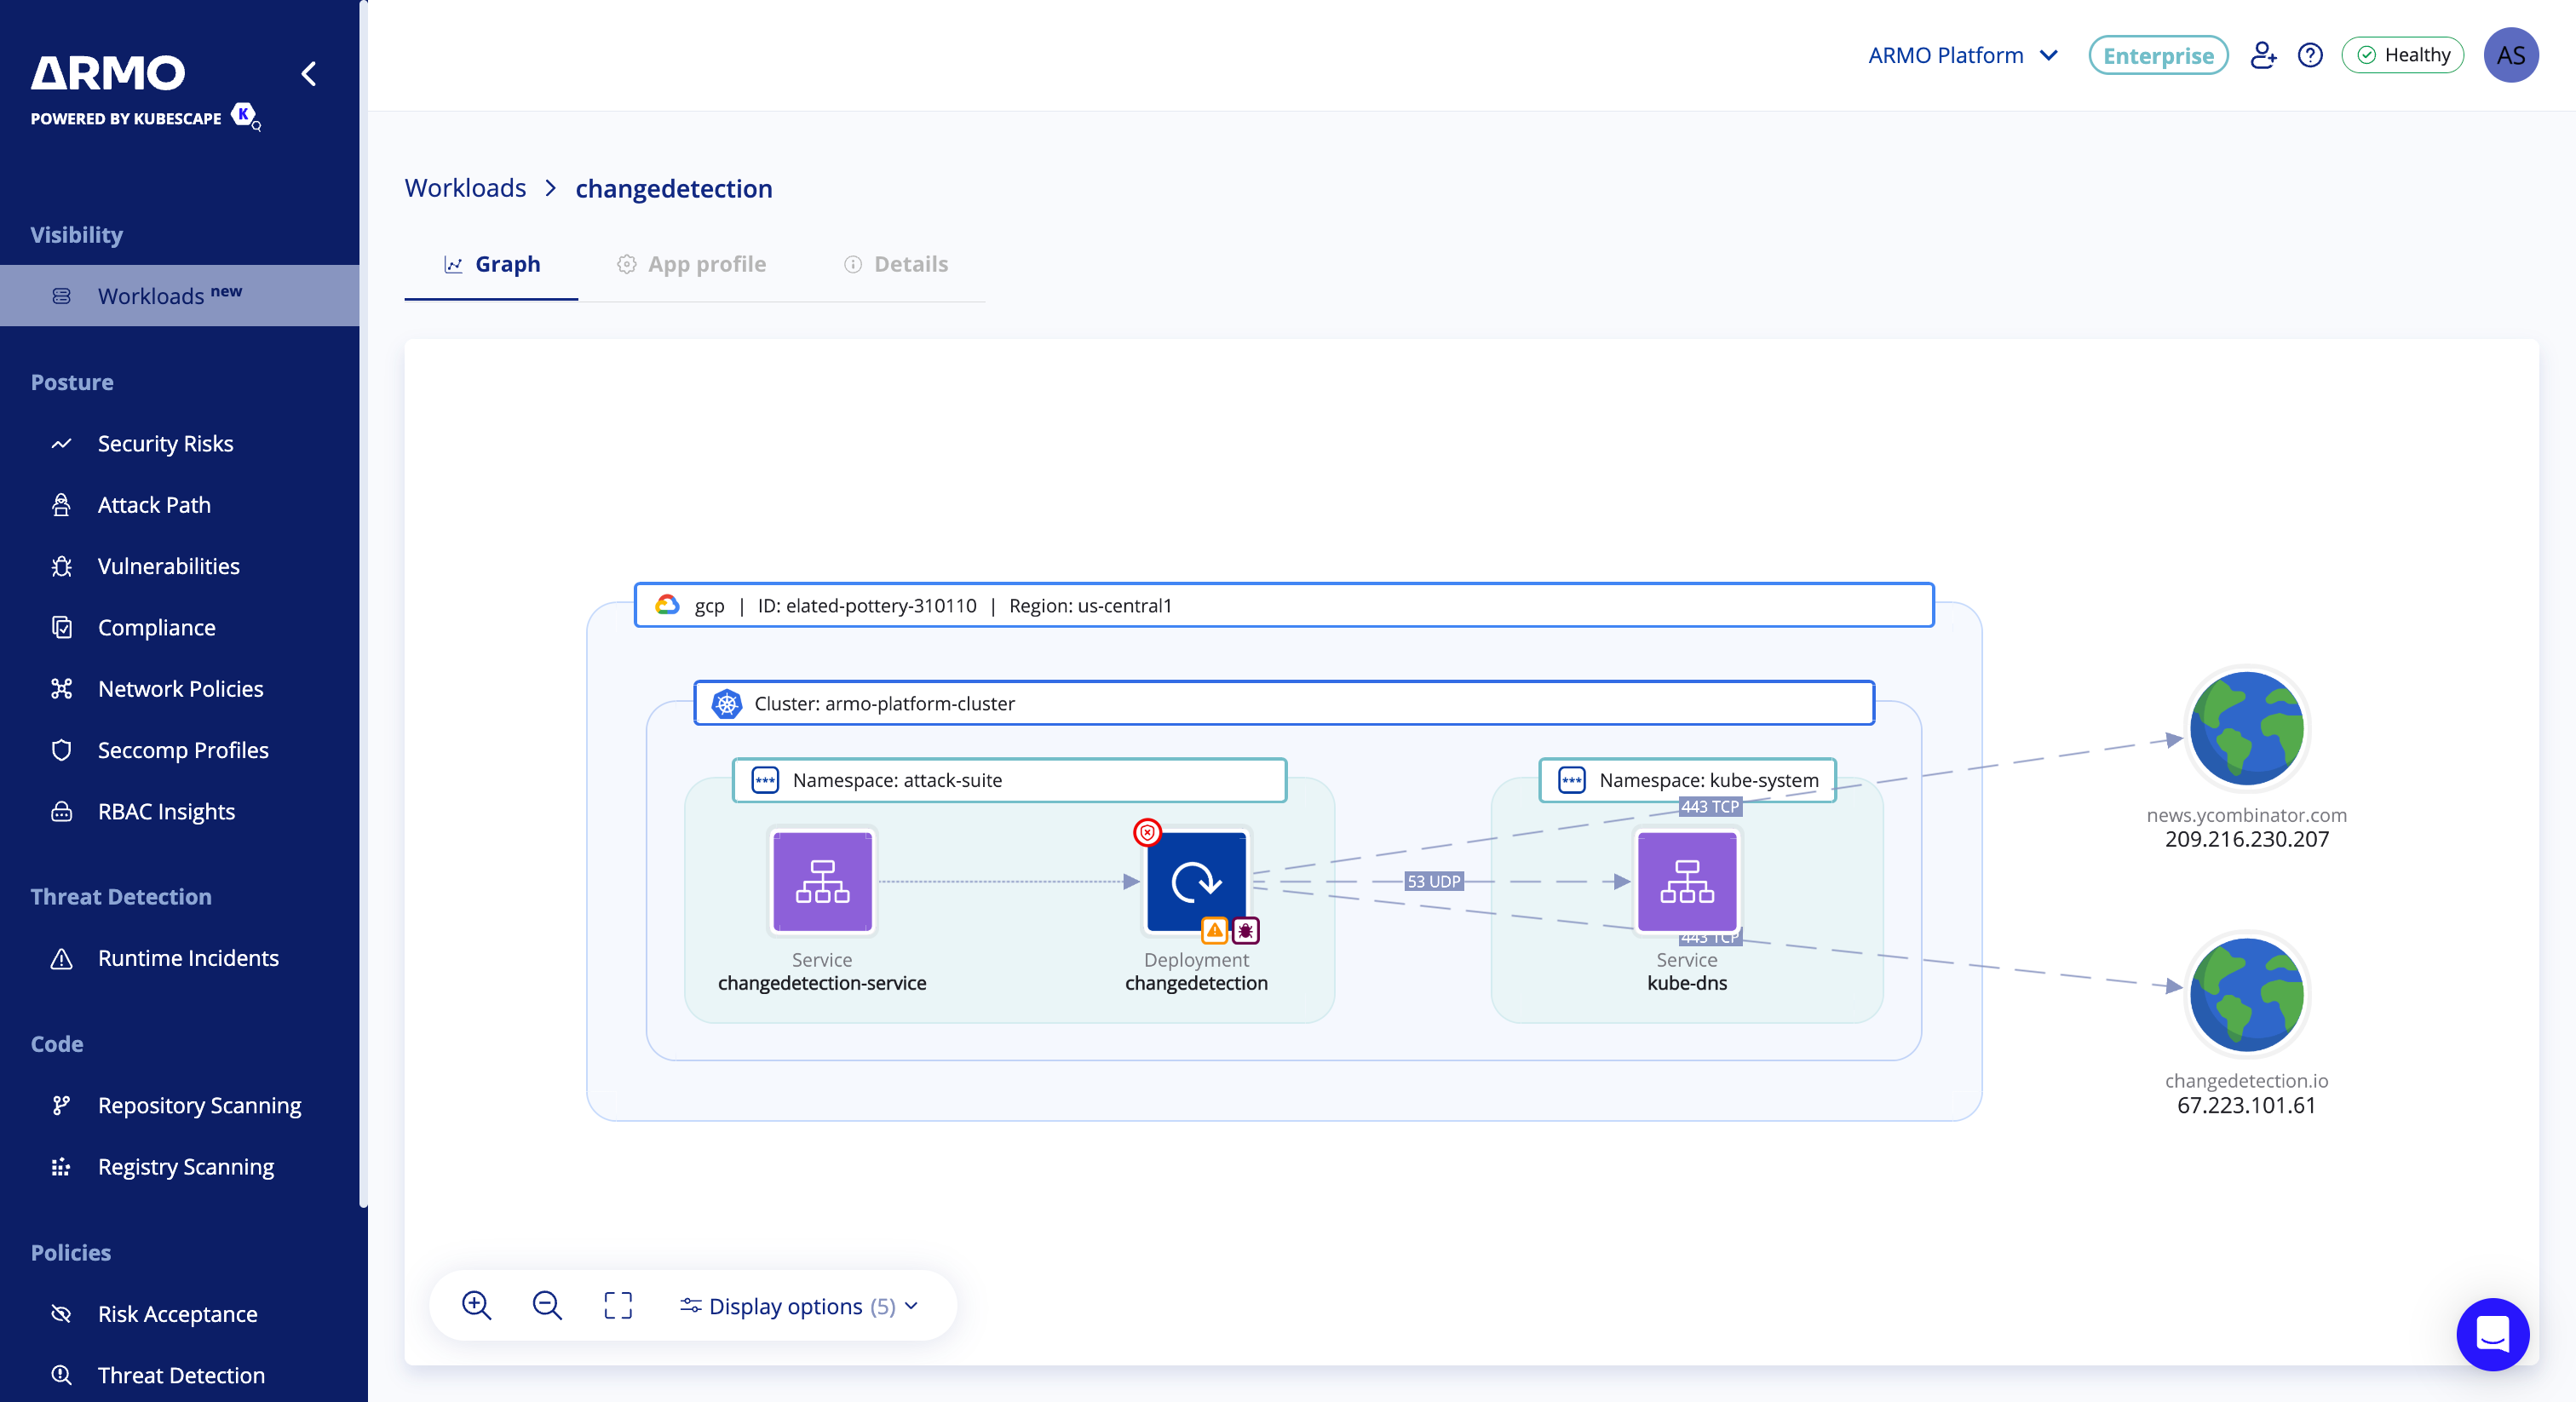Click the Security Risks trend icon
Screen dimensions: 2576x1402
tap(61, 443)
